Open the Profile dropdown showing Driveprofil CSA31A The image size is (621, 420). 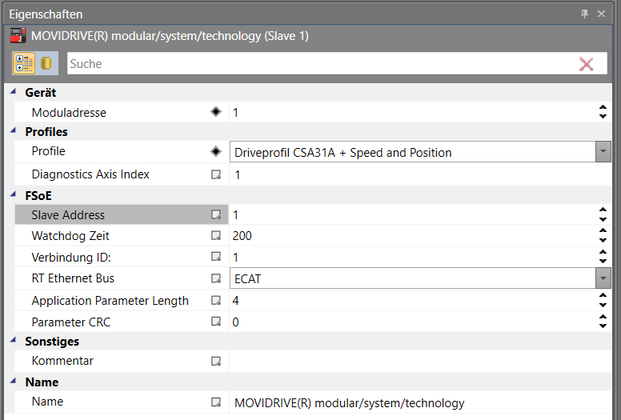point(603,152)
